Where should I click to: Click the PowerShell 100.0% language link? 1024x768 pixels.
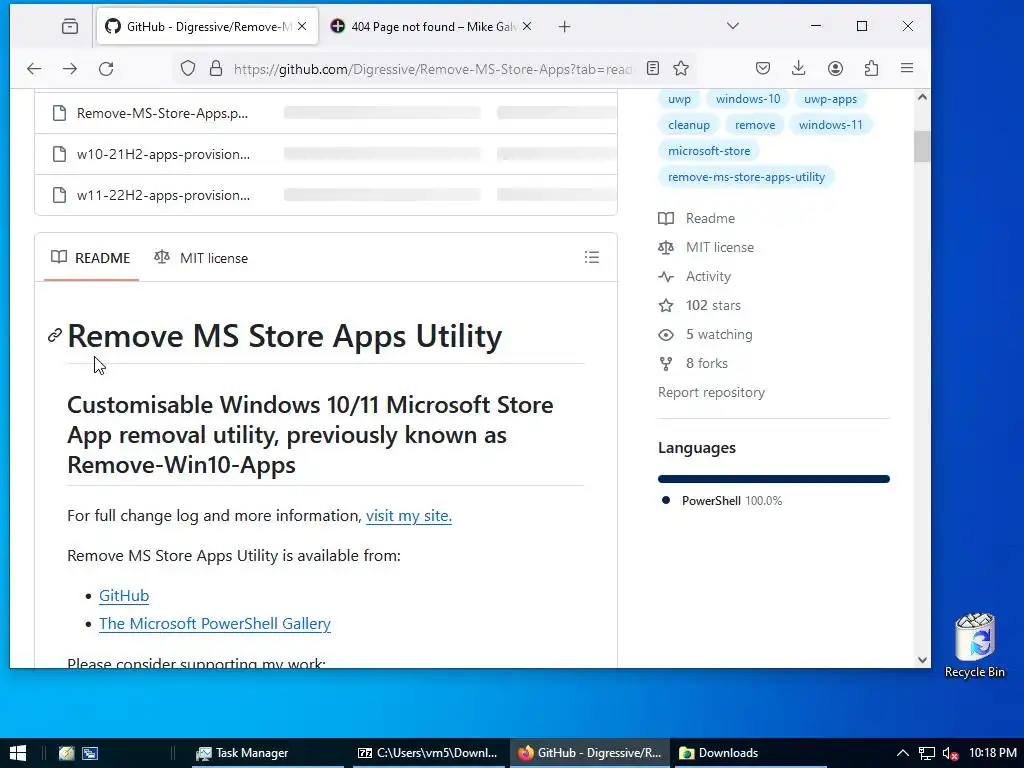(x=722, y=501)
